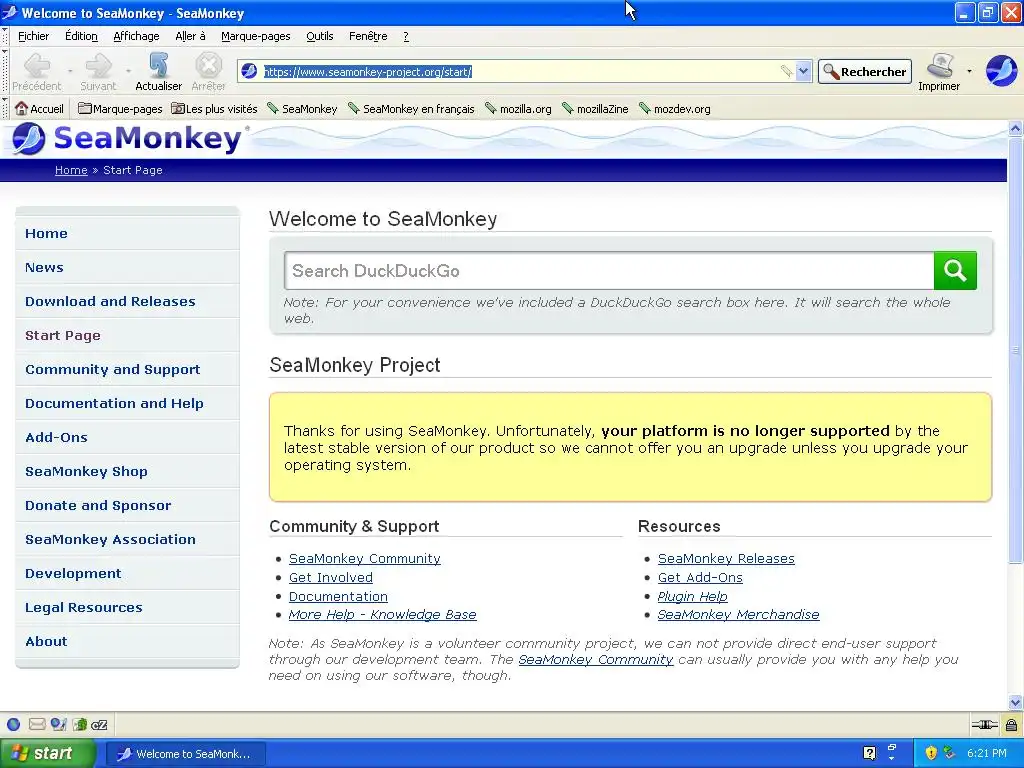
Task: Open the Marque-pages menu
Action: point(255,37)
